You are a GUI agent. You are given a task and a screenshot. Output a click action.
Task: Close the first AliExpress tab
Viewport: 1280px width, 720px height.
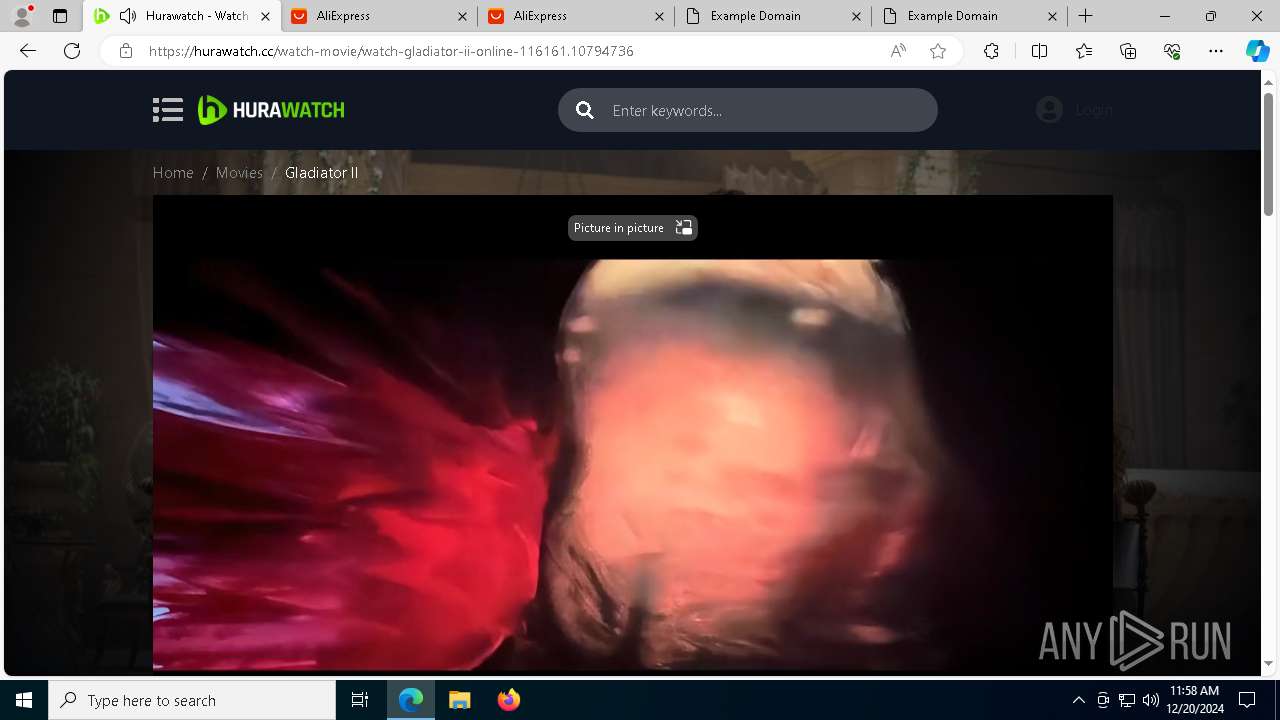462,16
